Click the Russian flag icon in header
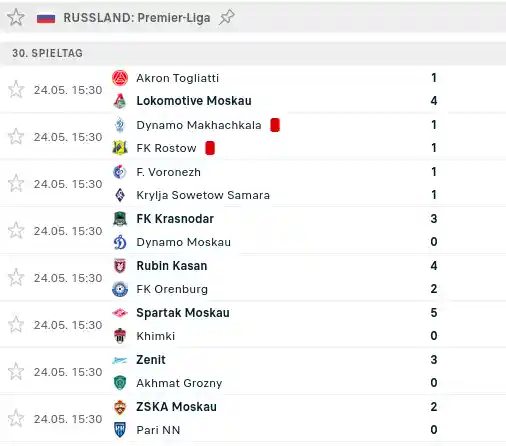 coord(46,18)
